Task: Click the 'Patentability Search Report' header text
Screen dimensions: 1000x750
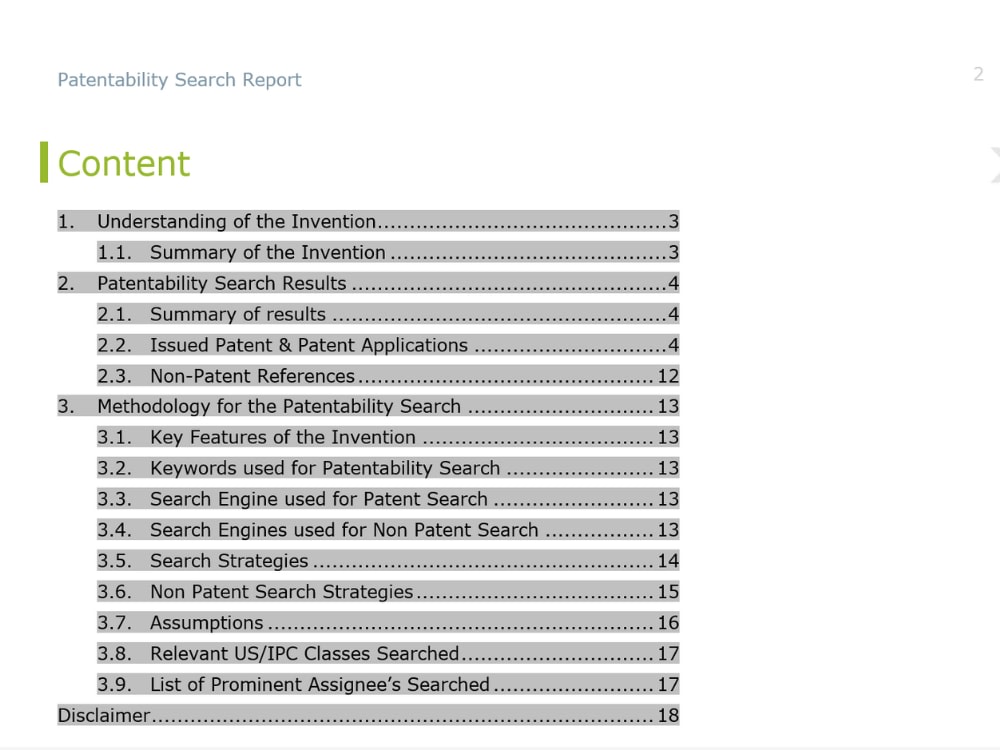Action: tap(179, 80)
